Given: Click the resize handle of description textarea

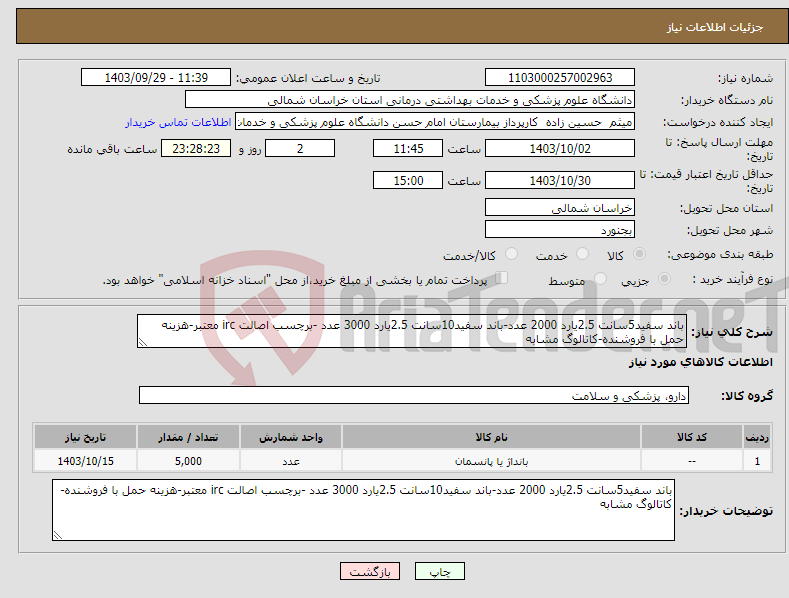Looking at the screenshot, I should point(143,342).
